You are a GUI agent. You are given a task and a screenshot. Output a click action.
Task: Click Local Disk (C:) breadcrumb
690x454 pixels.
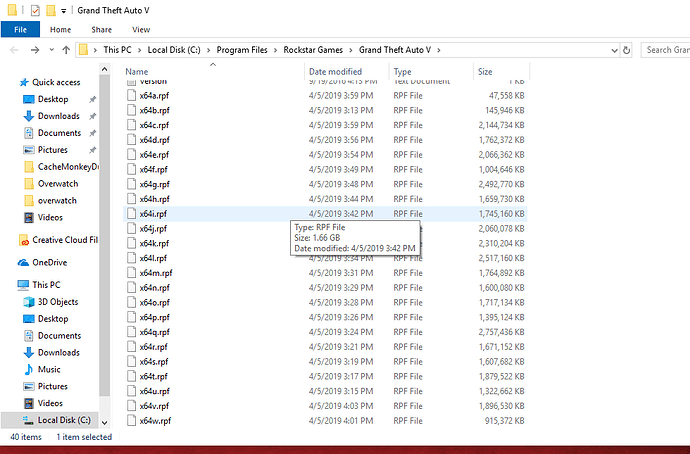click(174, 50)
